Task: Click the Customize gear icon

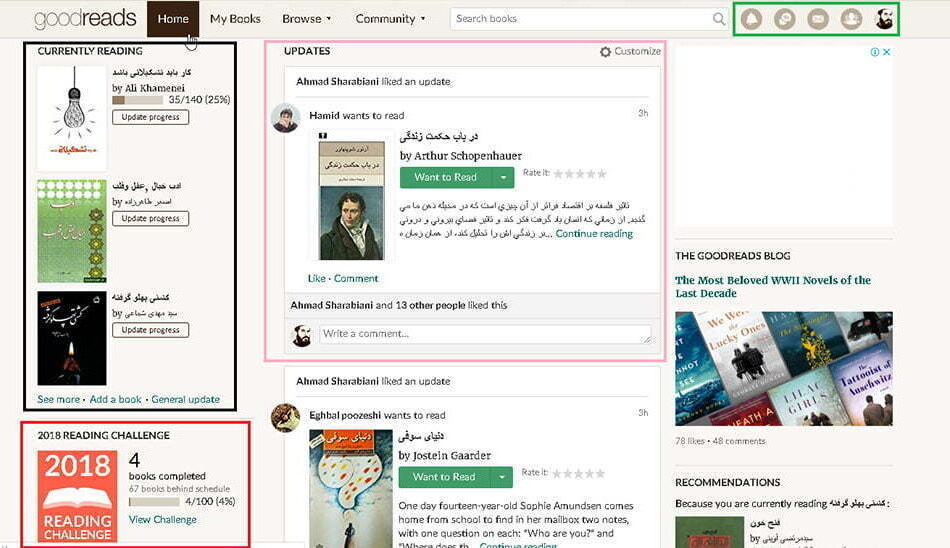Action: (605, 52)
